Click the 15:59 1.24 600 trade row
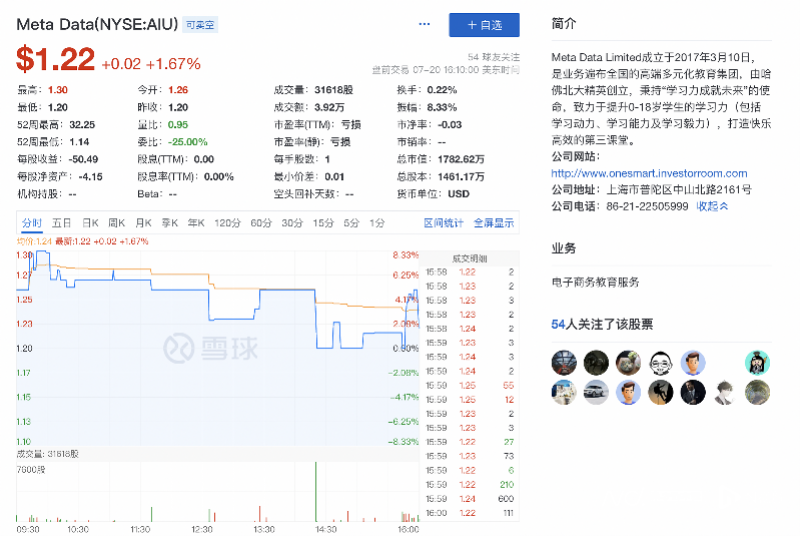Screen dimensions: 800x536 click(469, 499)
